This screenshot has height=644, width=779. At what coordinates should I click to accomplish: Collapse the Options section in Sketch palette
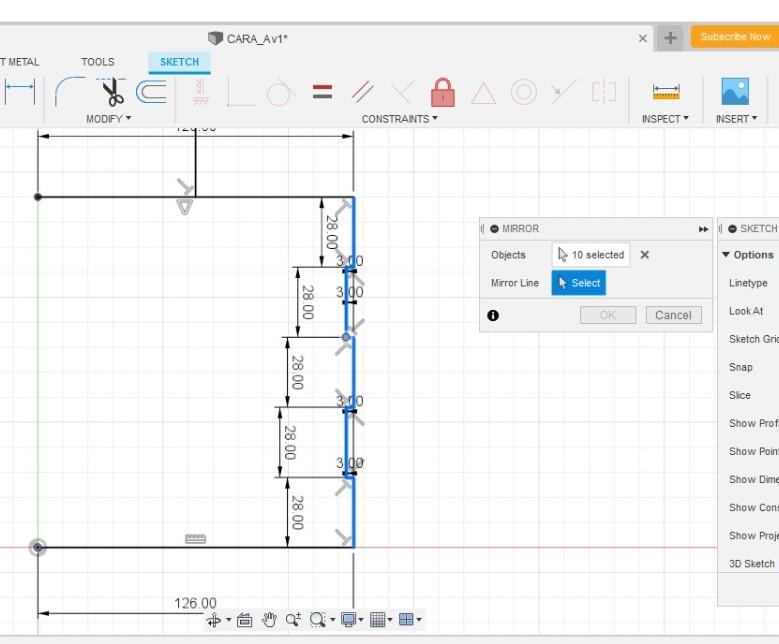(726, 254)
